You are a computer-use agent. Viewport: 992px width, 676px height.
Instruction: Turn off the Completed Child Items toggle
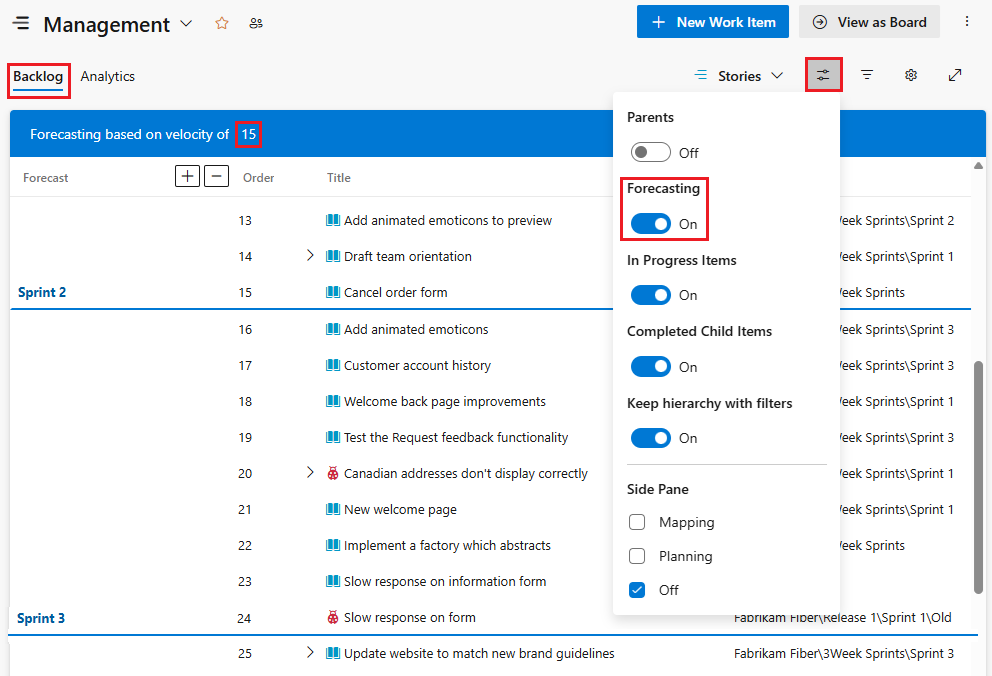click(651, 366)
